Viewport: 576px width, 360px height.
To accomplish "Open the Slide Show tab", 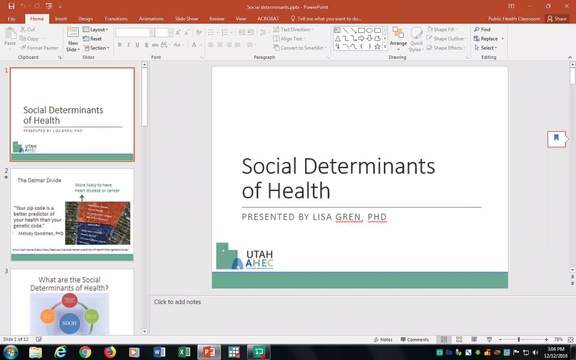I will click(186, 18).
